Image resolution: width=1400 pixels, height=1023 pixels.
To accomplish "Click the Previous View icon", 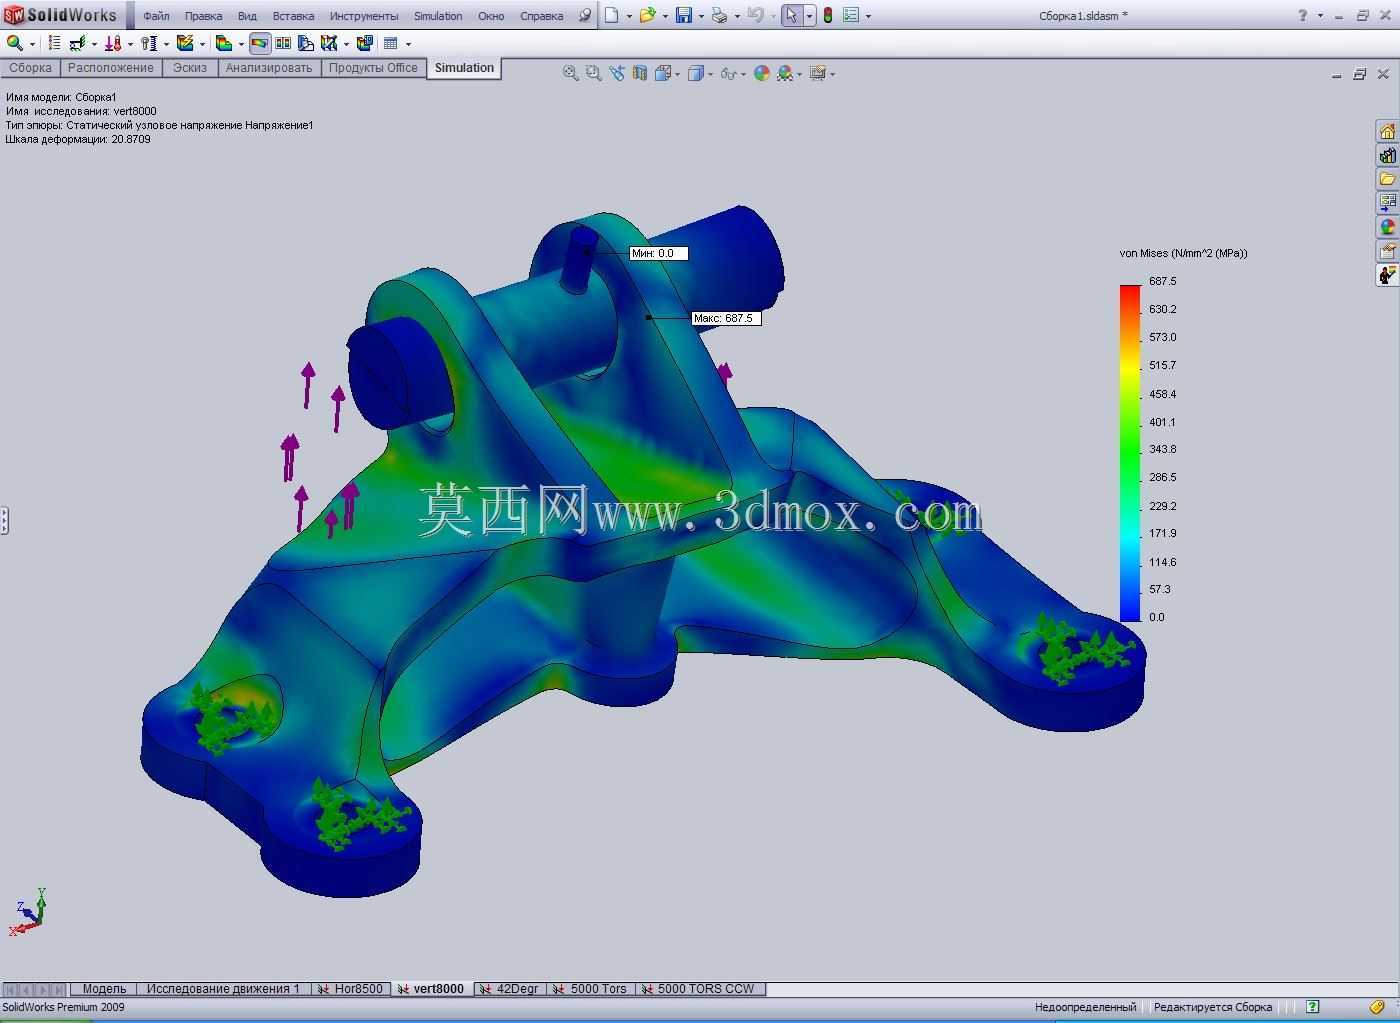I will click(616, 73).
